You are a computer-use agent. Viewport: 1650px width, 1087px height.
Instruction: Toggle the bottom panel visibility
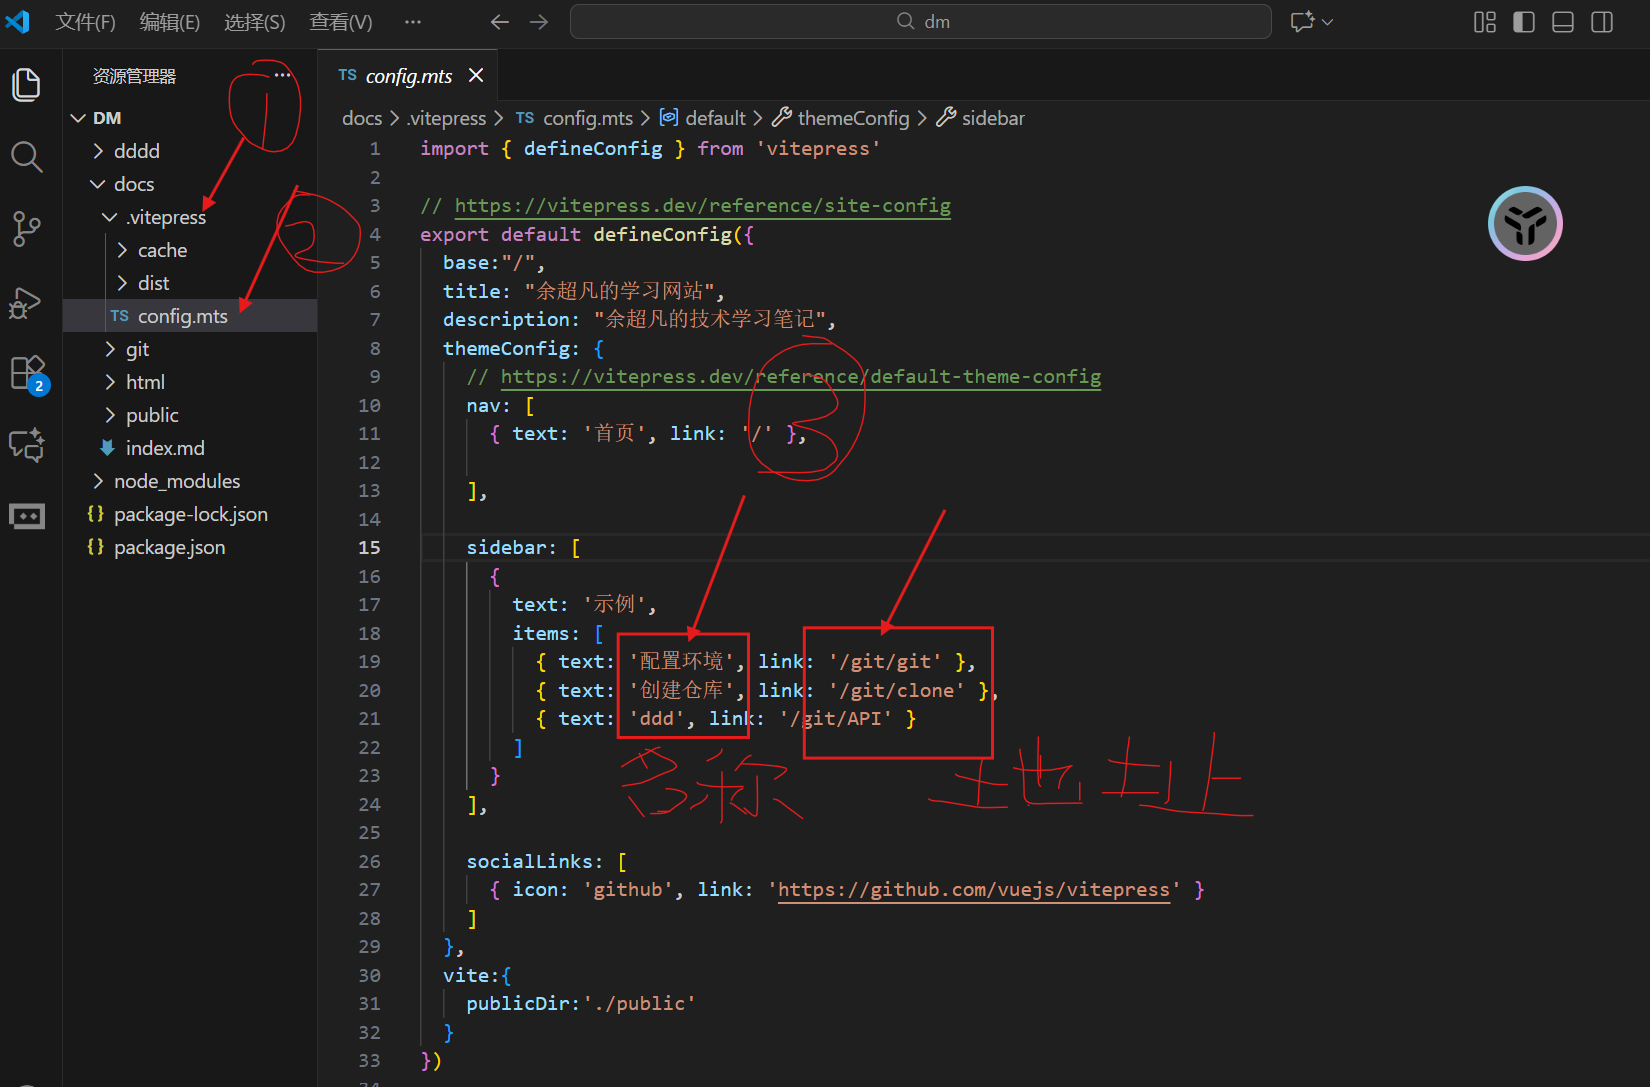coord(1563,22)
